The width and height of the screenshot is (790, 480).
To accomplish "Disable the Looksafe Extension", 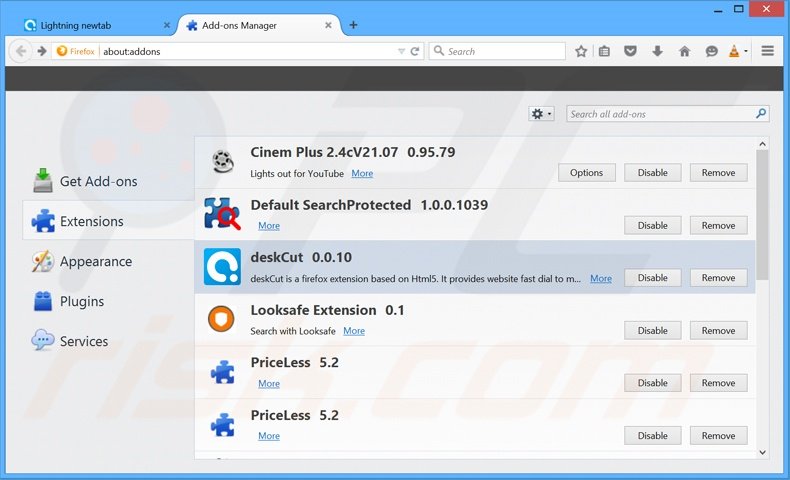I will click(x=652, y=331).
